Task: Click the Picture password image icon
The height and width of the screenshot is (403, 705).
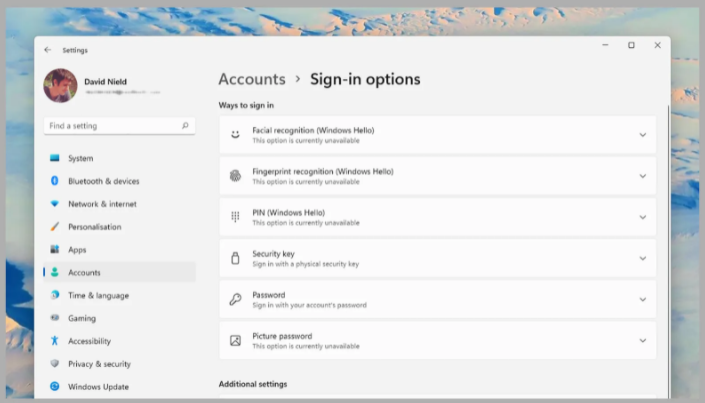Action: pyautogui.click(x=235, y=340)
